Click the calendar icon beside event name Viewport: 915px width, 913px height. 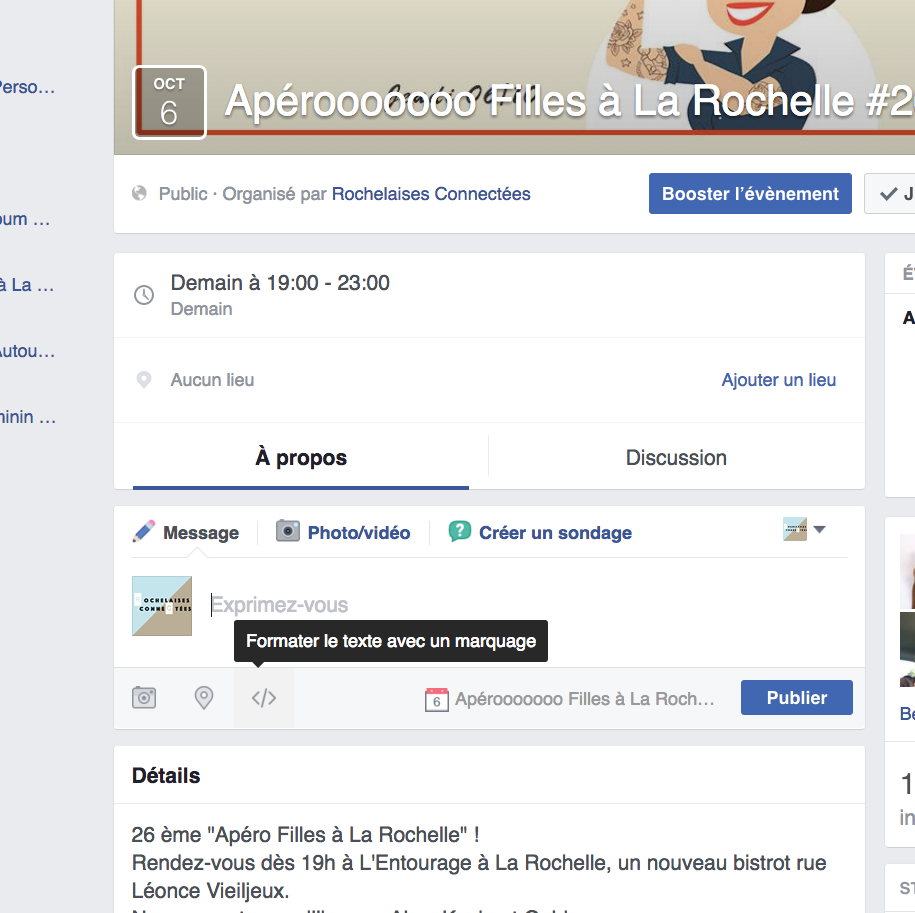pos(436,699)
